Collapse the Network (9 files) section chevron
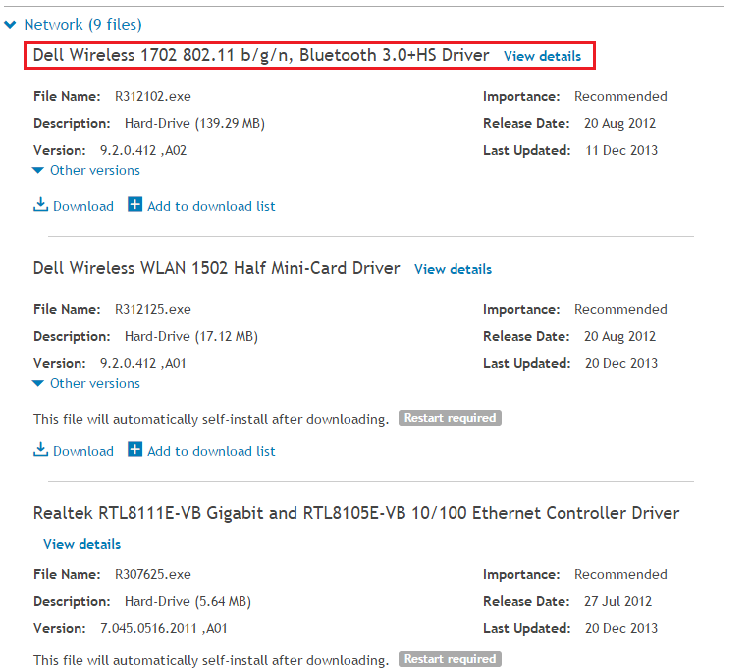The width and height of the screenshot is (751, 672). point(10,24)
